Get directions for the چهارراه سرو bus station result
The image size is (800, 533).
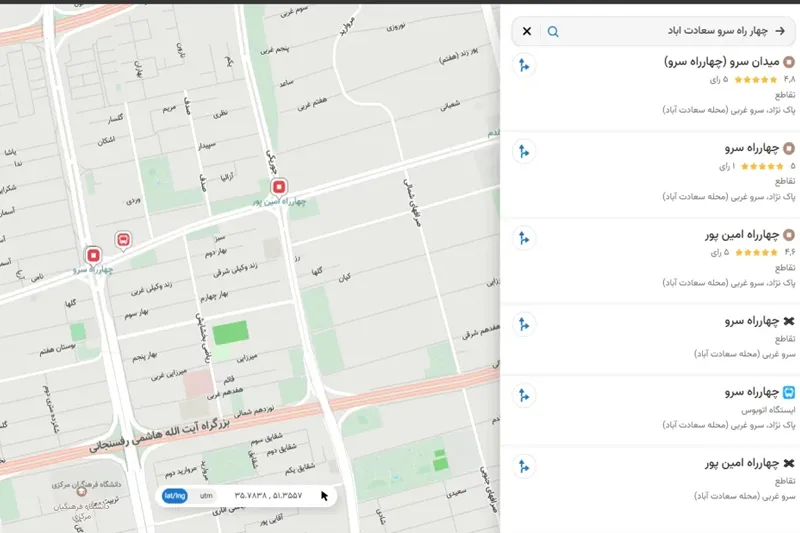click(524, 395)
